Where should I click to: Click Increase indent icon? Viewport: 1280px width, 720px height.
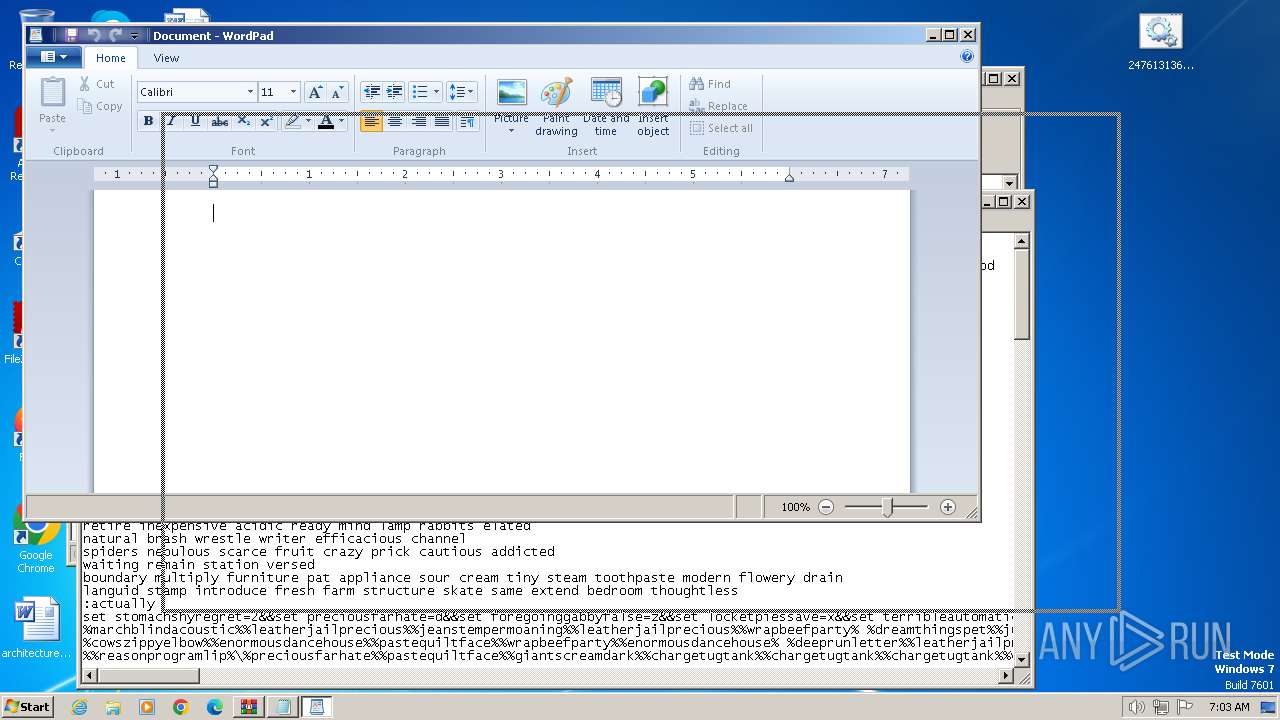(394, 92)
